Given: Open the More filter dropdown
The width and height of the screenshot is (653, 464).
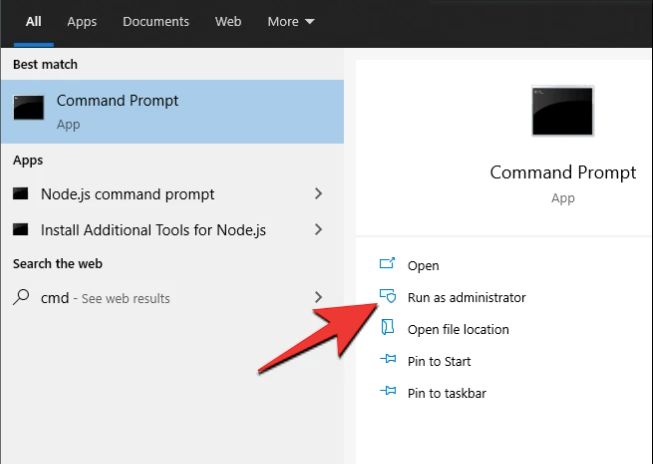Looking at the screenshot, I should tap(291, 22).
